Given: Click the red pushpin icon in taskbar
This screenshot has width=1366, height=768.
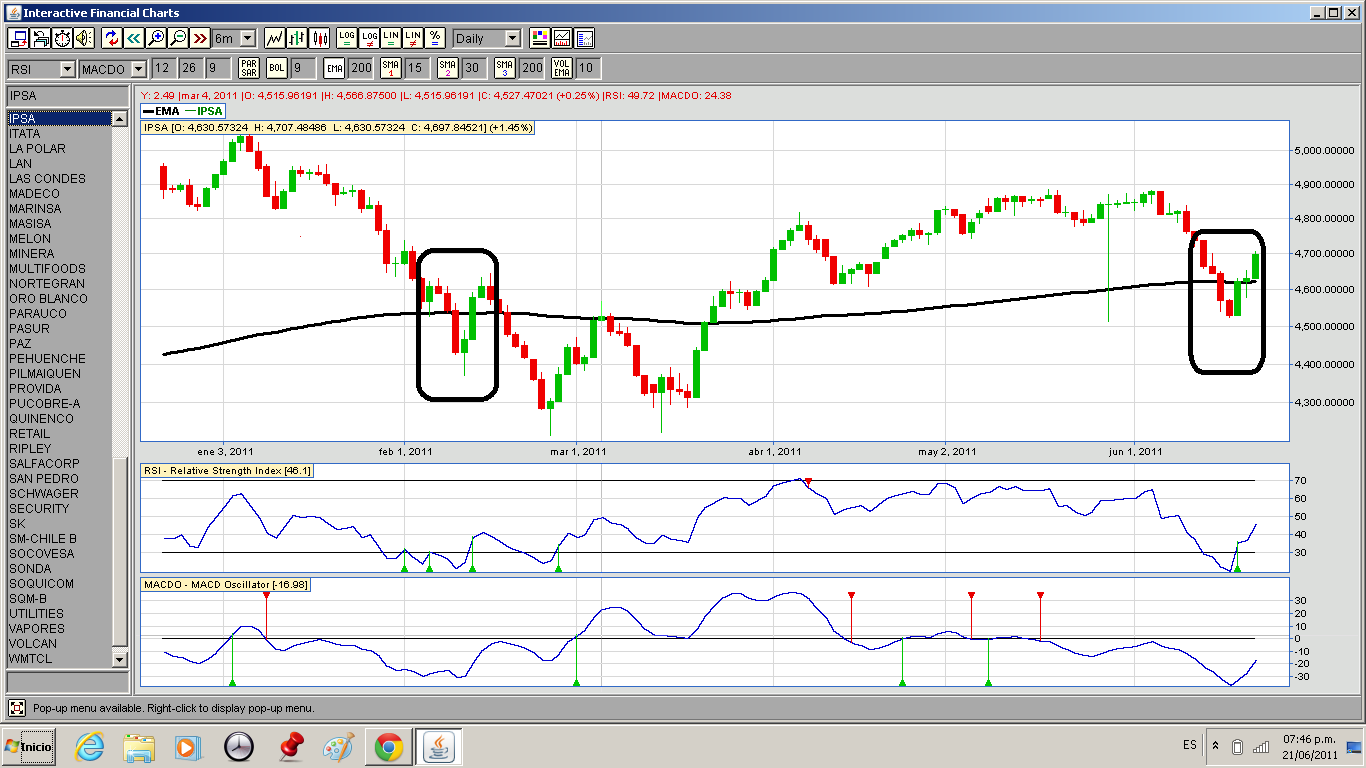Looking at the screenshot, I should coord(290,746).
